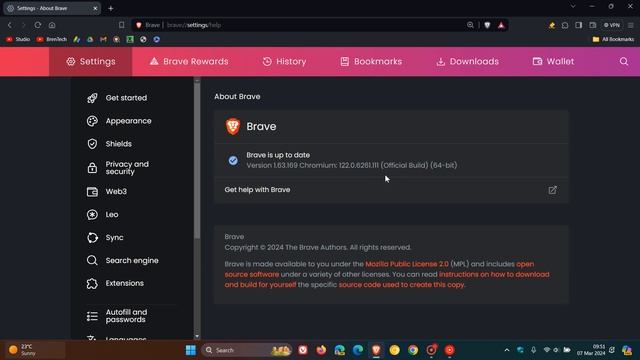Open Vivaldi from the taskbar
640x360 pixels.
coord(303,350)
